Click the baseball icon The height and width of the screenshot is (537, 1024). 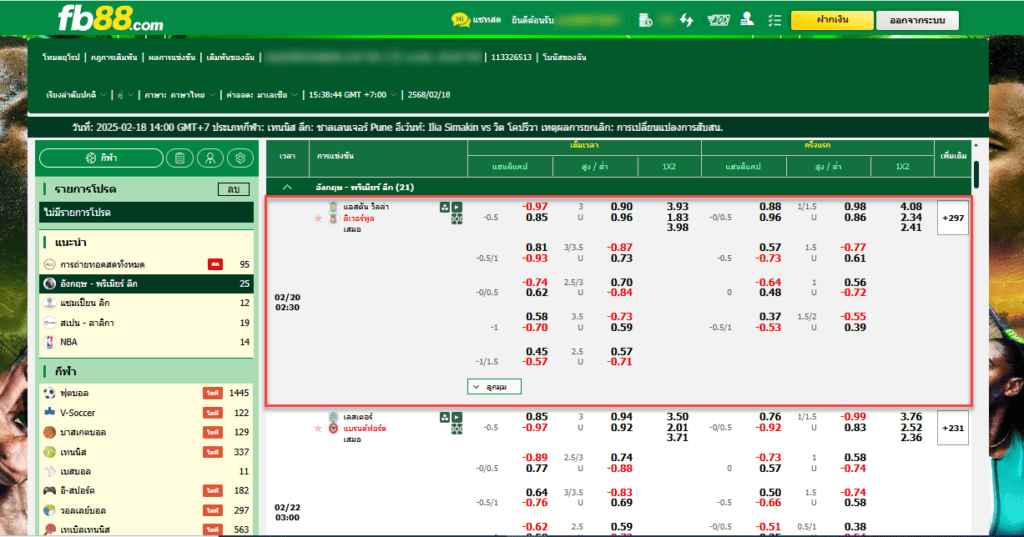pyautogui.click(x=49, y=471)
